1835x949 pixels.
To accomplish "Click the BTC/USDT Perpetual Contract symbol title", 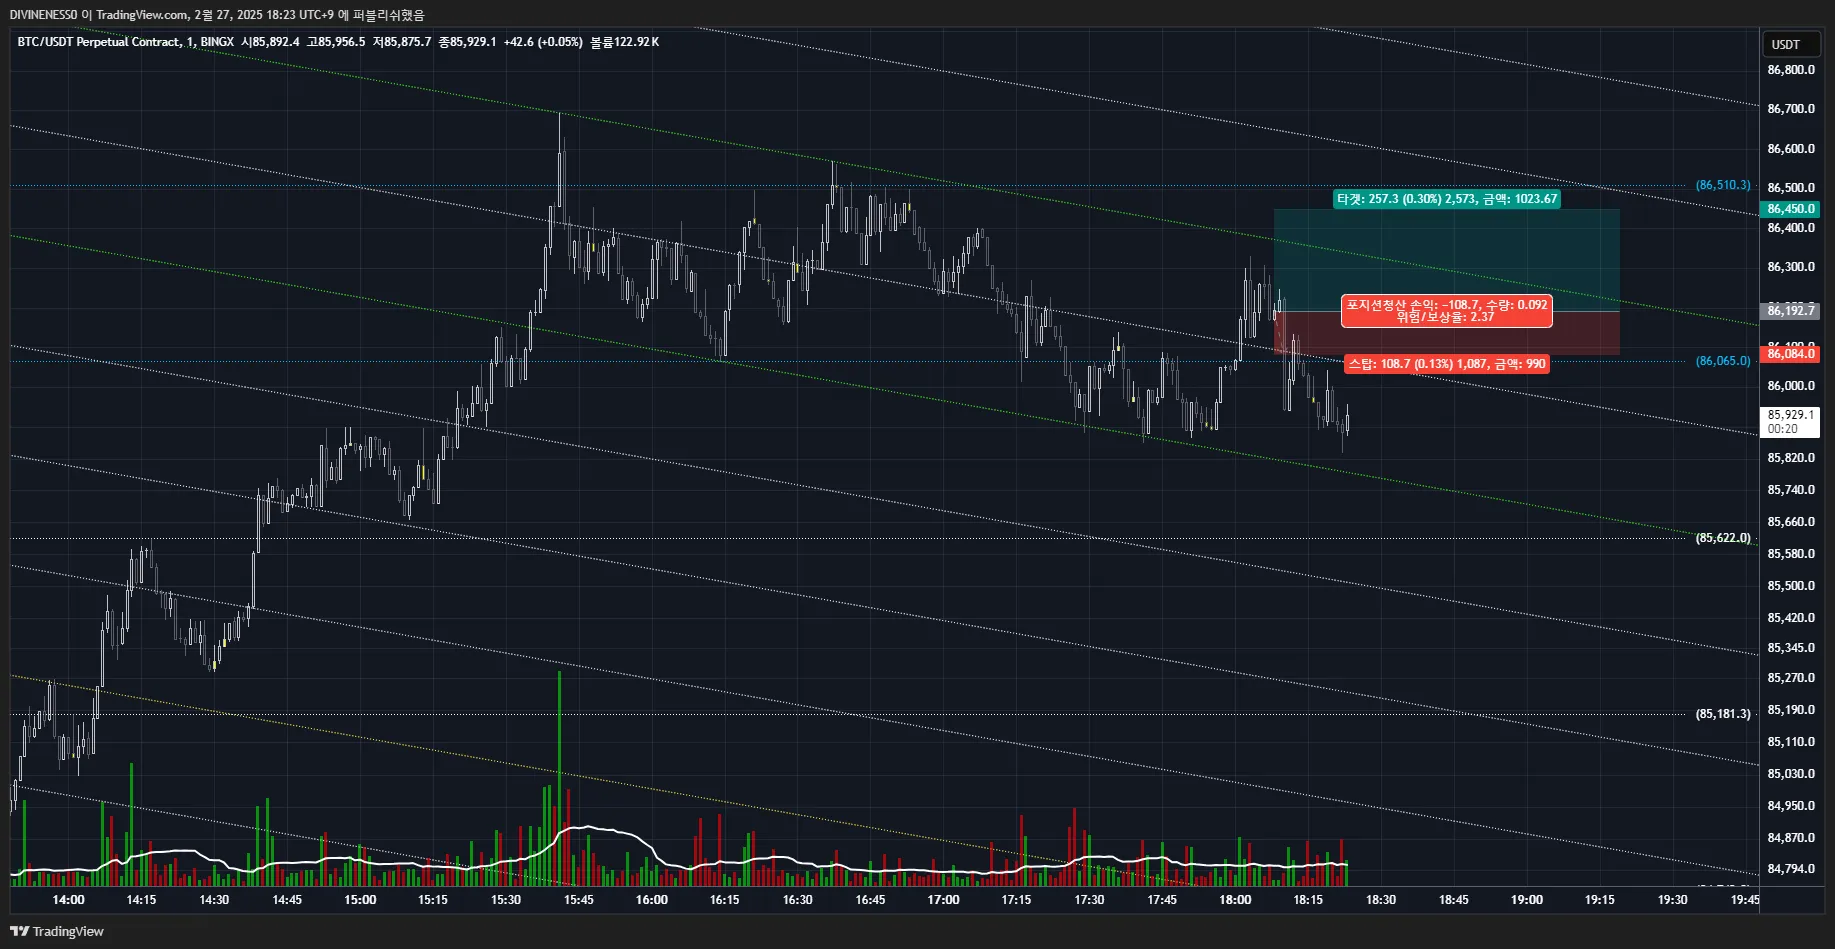I will pyautogui.click(x=100, y=42).
